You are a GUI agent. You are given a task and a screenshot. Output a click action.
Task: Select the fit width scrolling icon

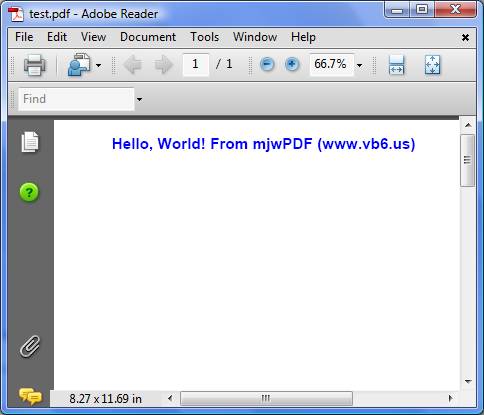tap(397, 65)
